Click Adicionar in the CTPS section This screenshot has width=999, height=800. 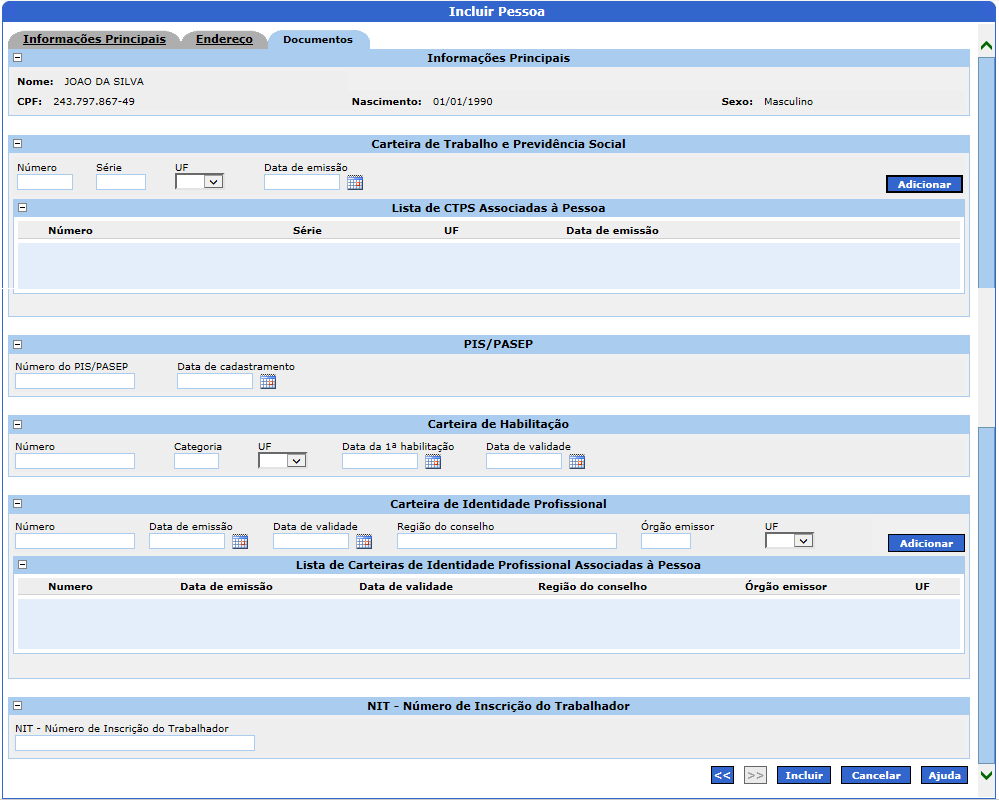(924, 184)
